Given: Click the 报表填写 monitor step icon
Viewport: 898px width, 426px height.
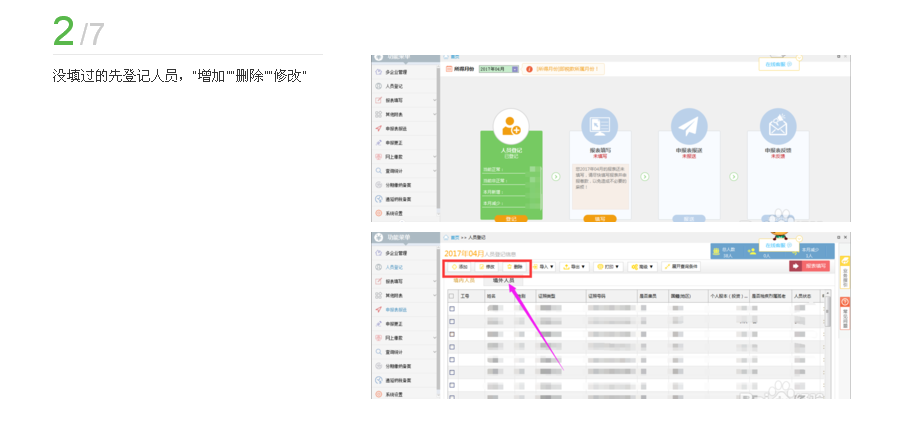Looking at the screenshot, I should click(599, 126).
